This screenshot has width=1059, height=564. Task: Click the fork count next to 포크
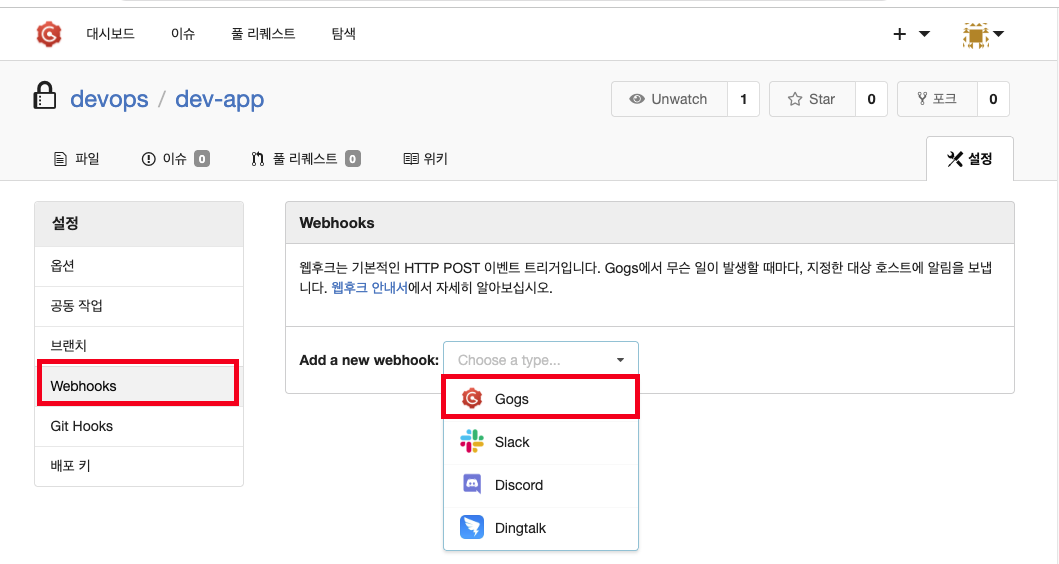993,99
